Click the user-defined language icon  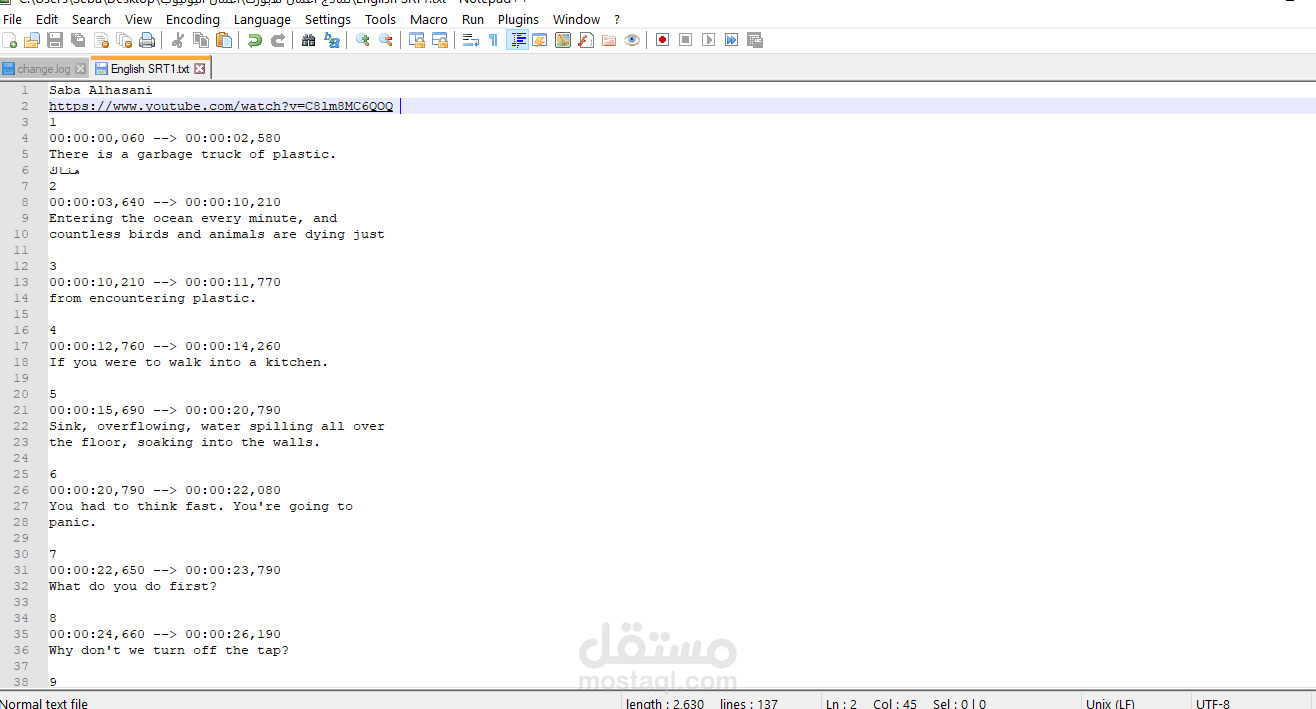(x=540, y=40)
